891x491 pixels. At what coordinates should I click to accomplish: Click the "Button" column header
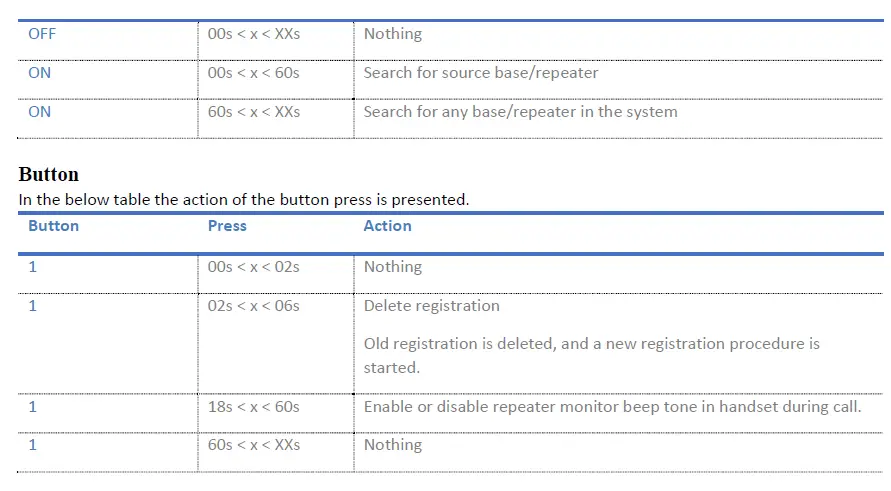[x=53, y=226]
